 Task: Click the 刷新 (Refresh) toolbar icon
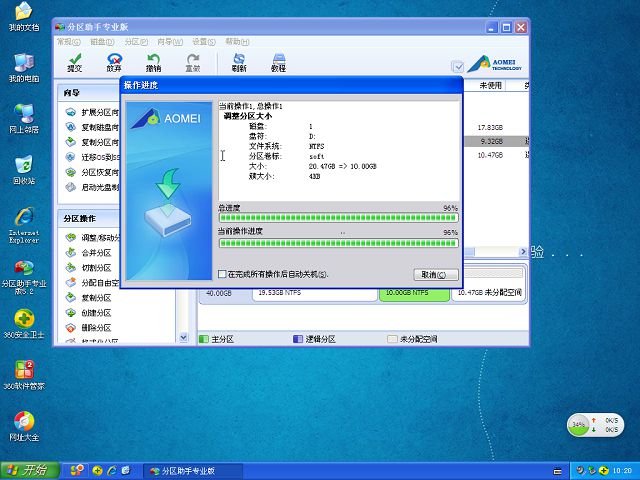pyautogui.click(x=239, y=63)
